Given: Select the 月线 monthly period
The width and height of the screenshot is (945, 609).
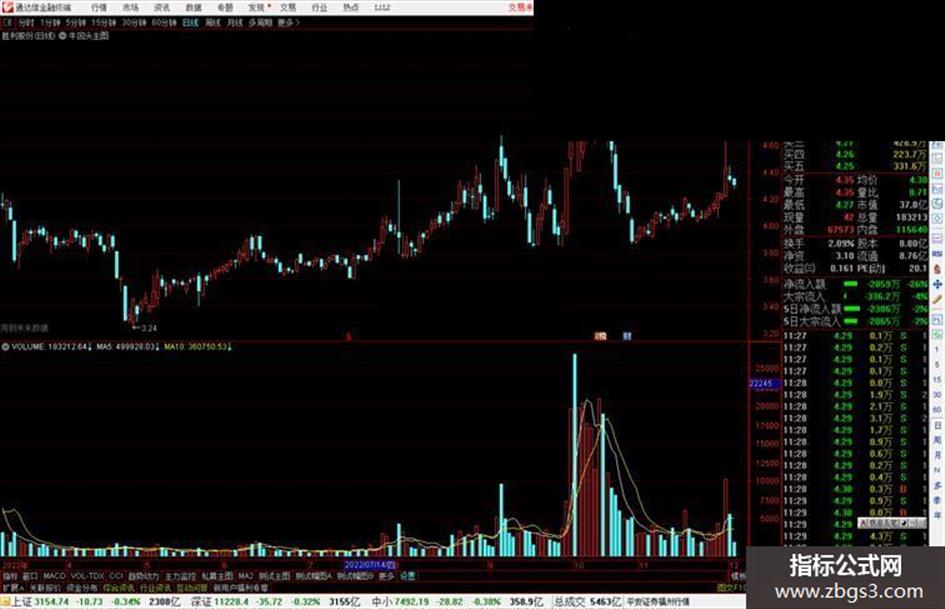Looking at the screenshot, I should [234, 22].
